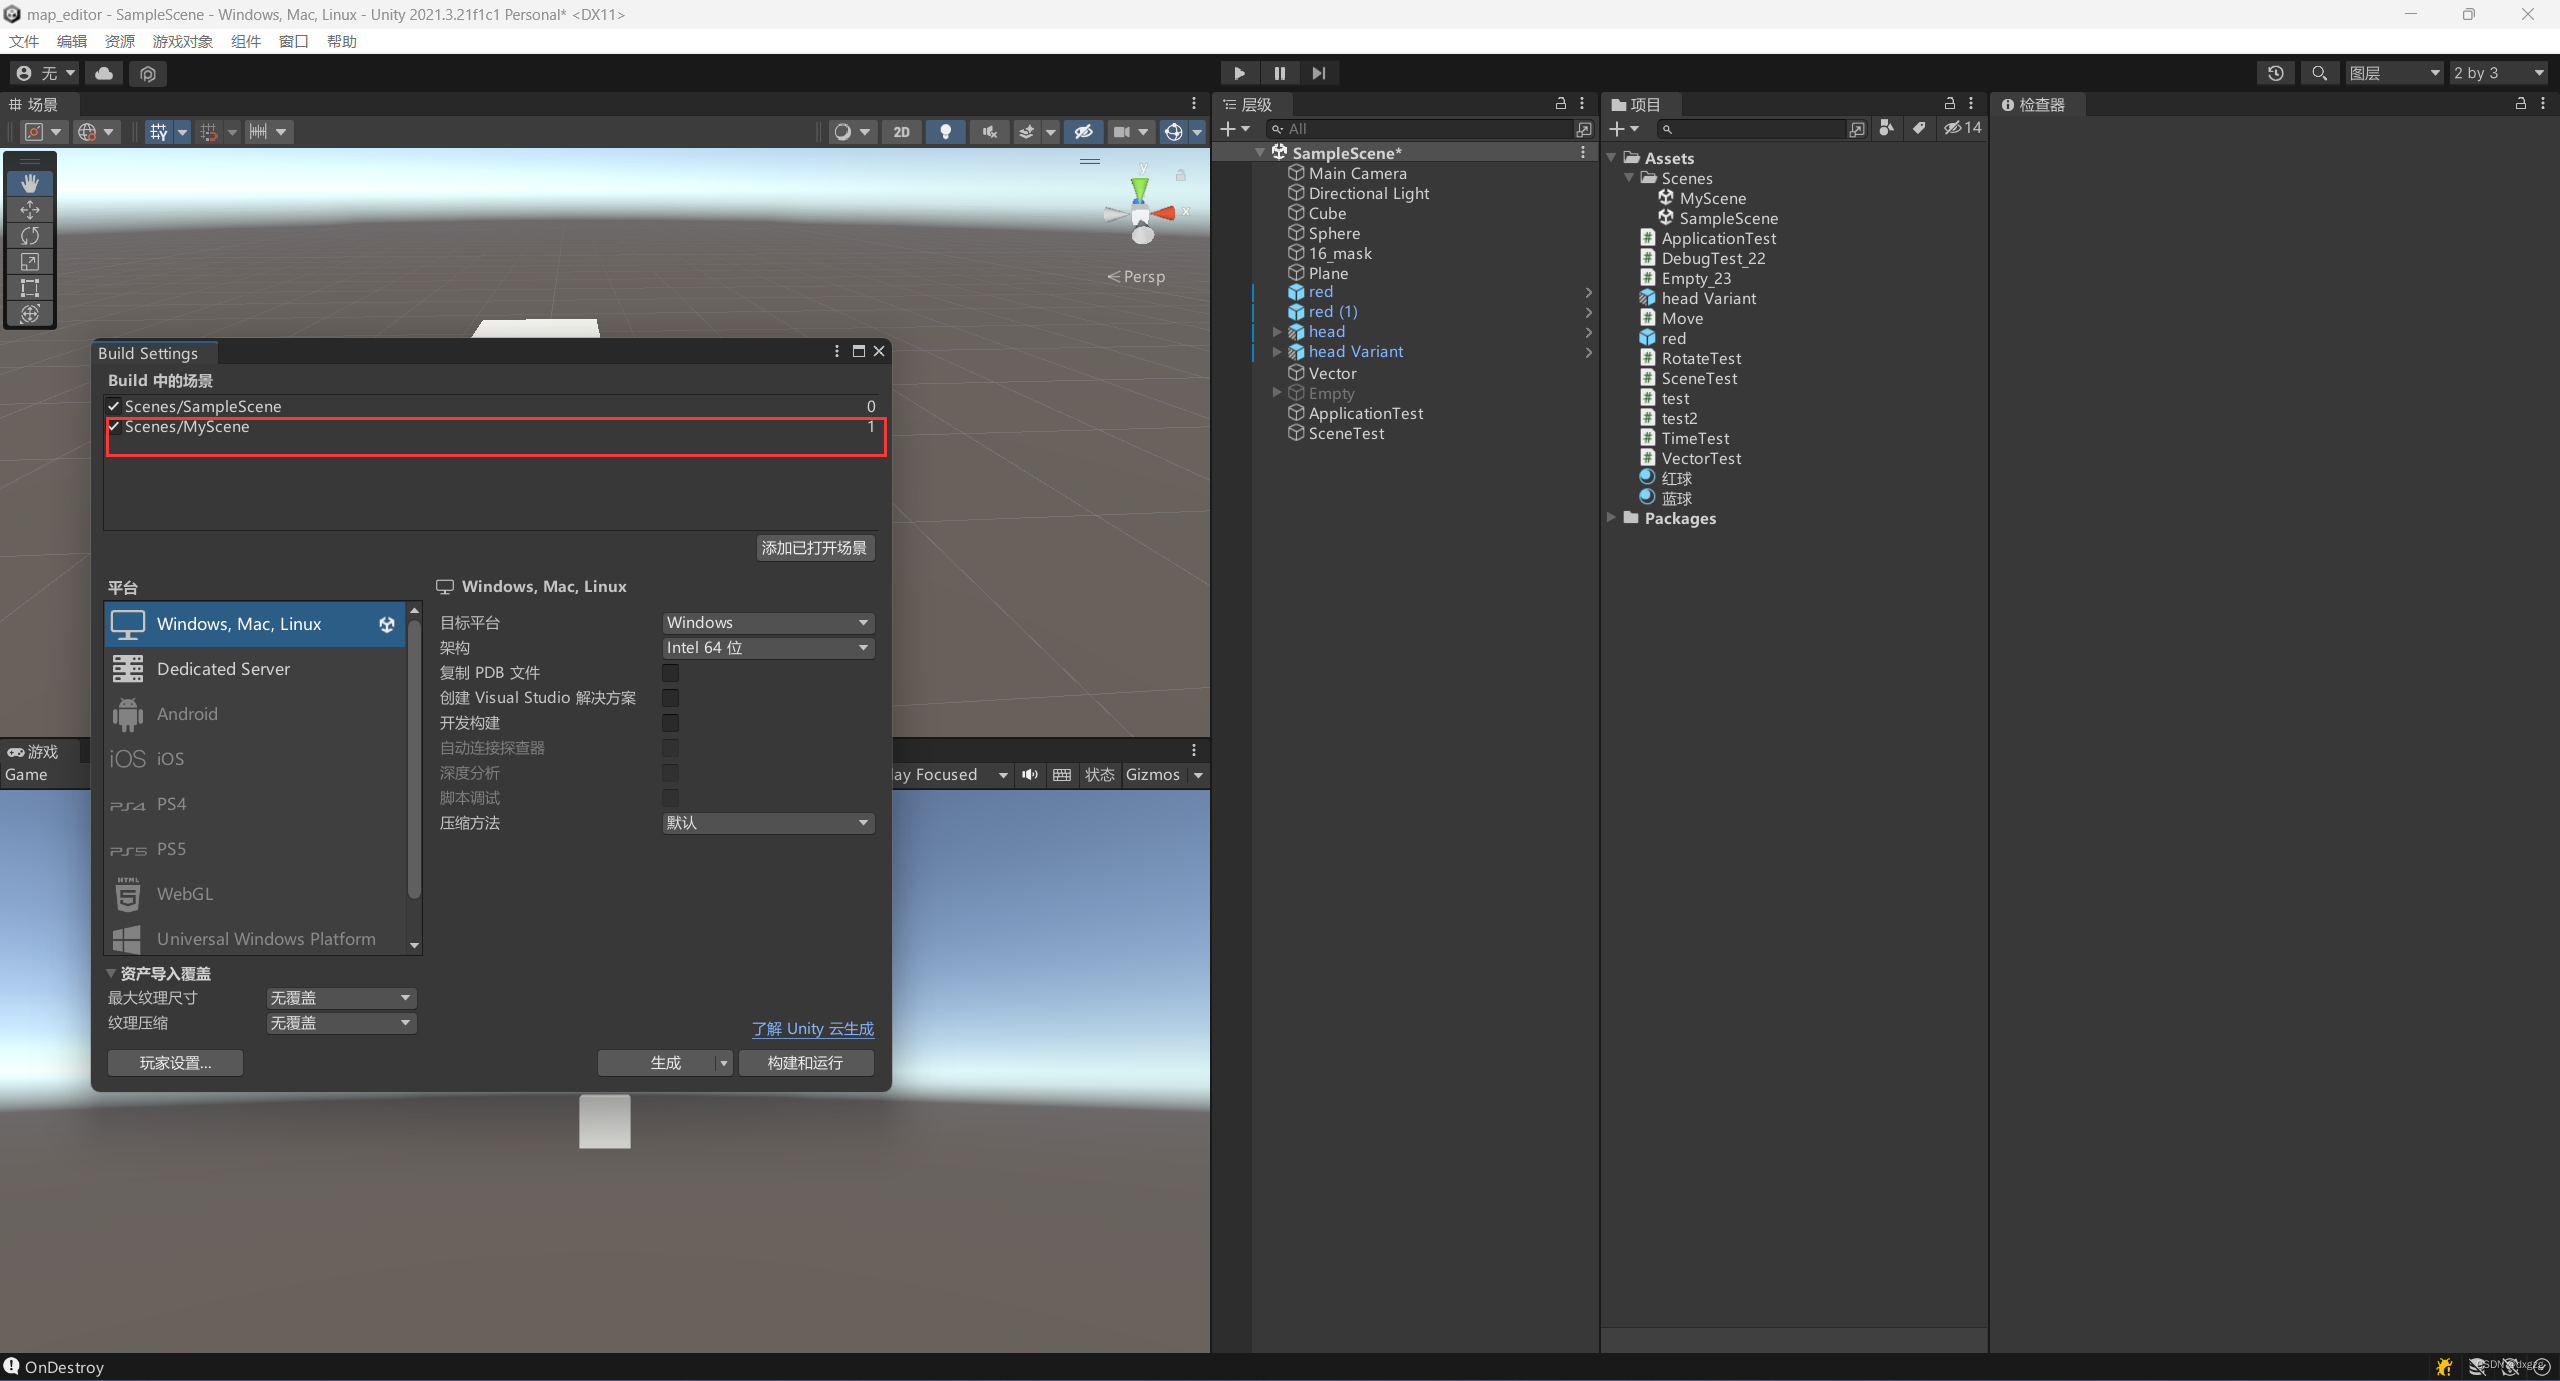Click 添加已打开场景 Add Open Scenes button
This screenshot has height=1381, width=2560.
pos(816,546)
